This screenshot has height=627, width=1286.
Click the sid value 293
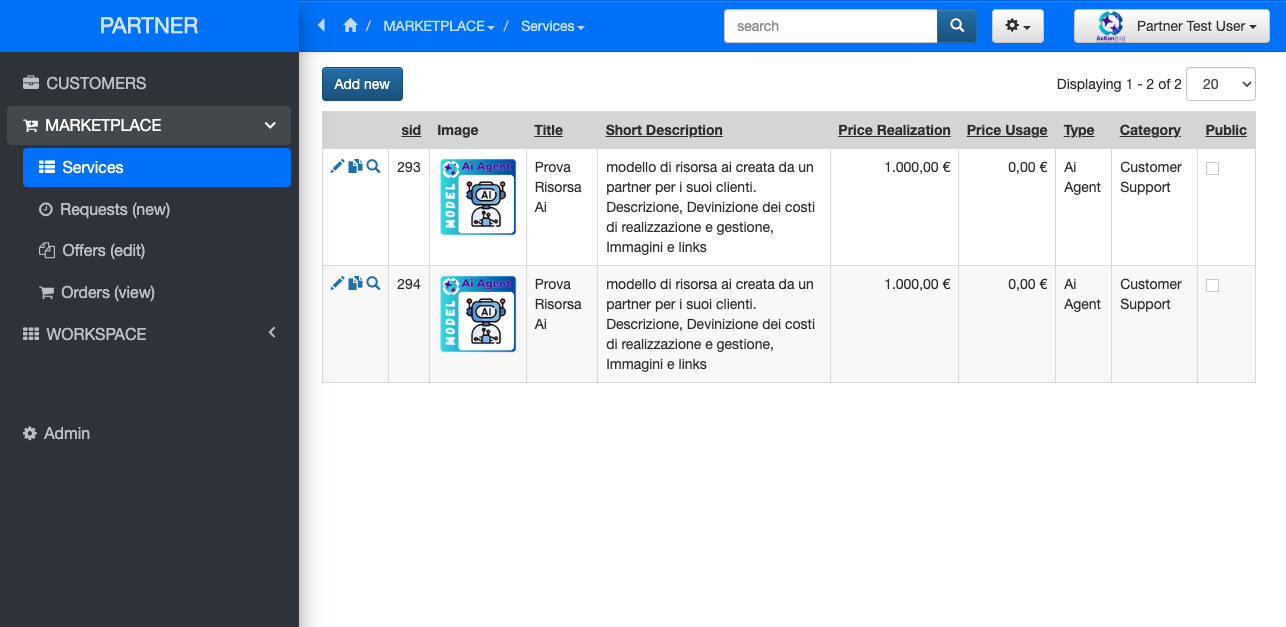click(409, 167)
